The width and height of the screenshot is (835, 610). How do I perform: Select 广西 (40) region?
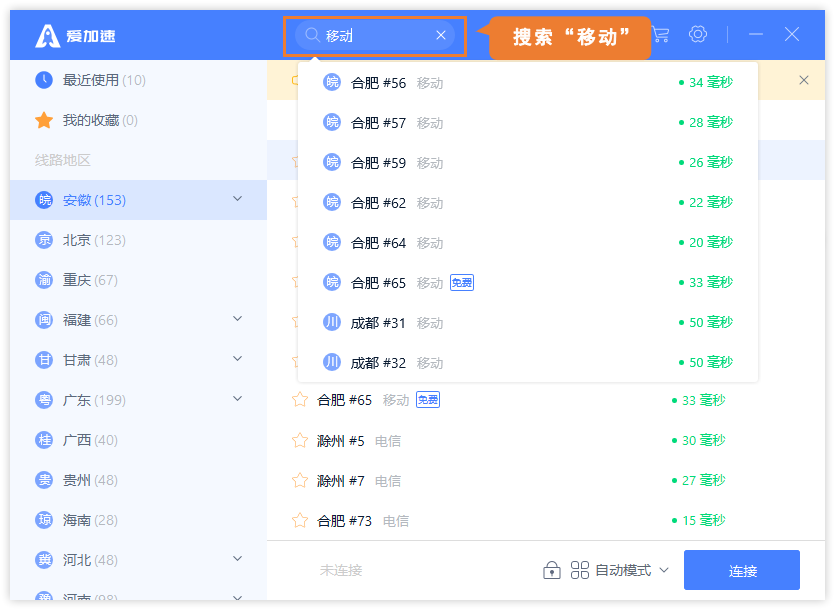(x=138, y=440)
